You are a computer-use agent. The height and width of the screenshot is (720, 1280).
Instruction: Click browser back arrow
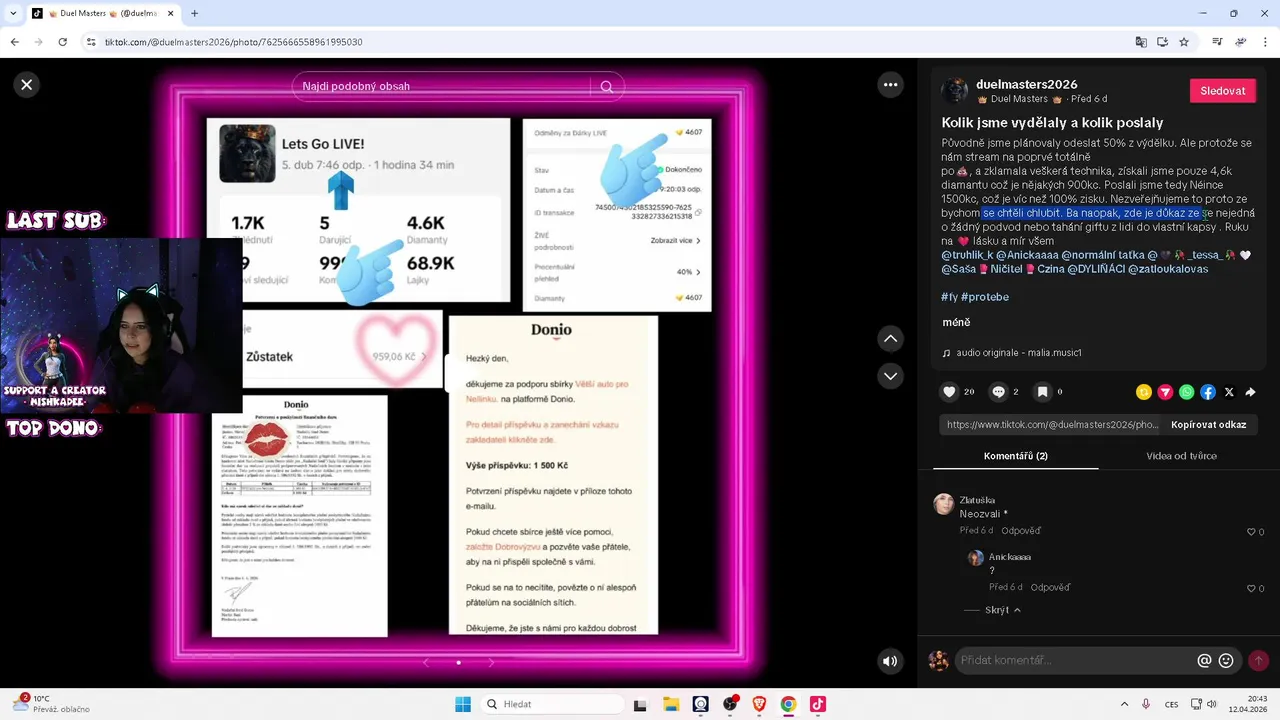coord(15,42)
